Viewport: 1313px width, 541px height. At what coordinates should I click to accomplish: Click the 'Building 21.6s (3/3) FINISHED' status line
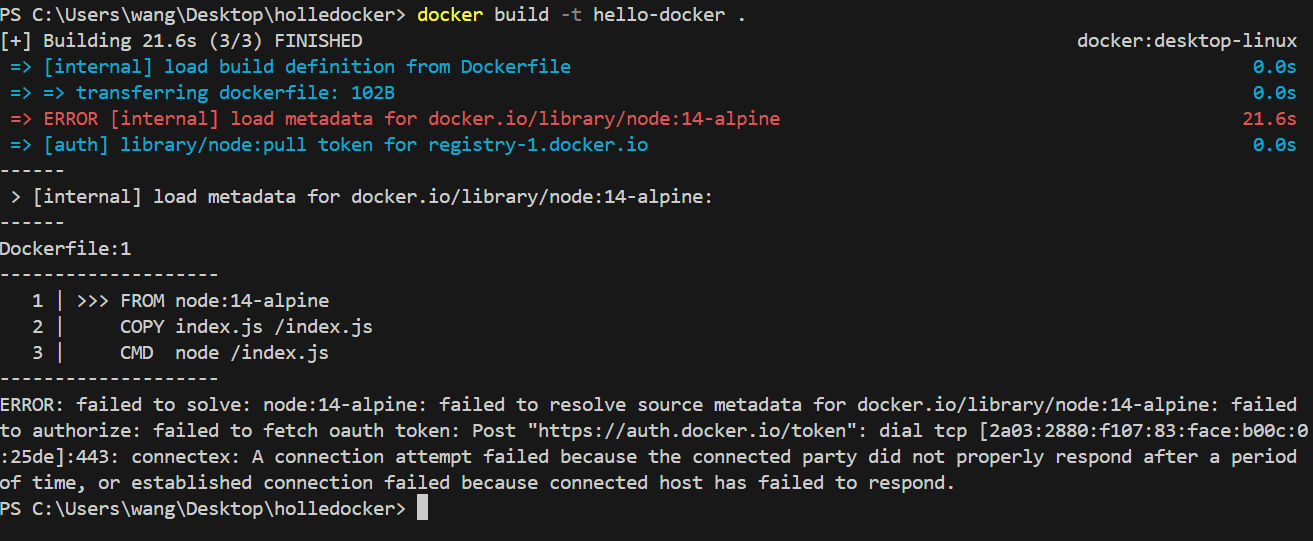tap(181, 41)
